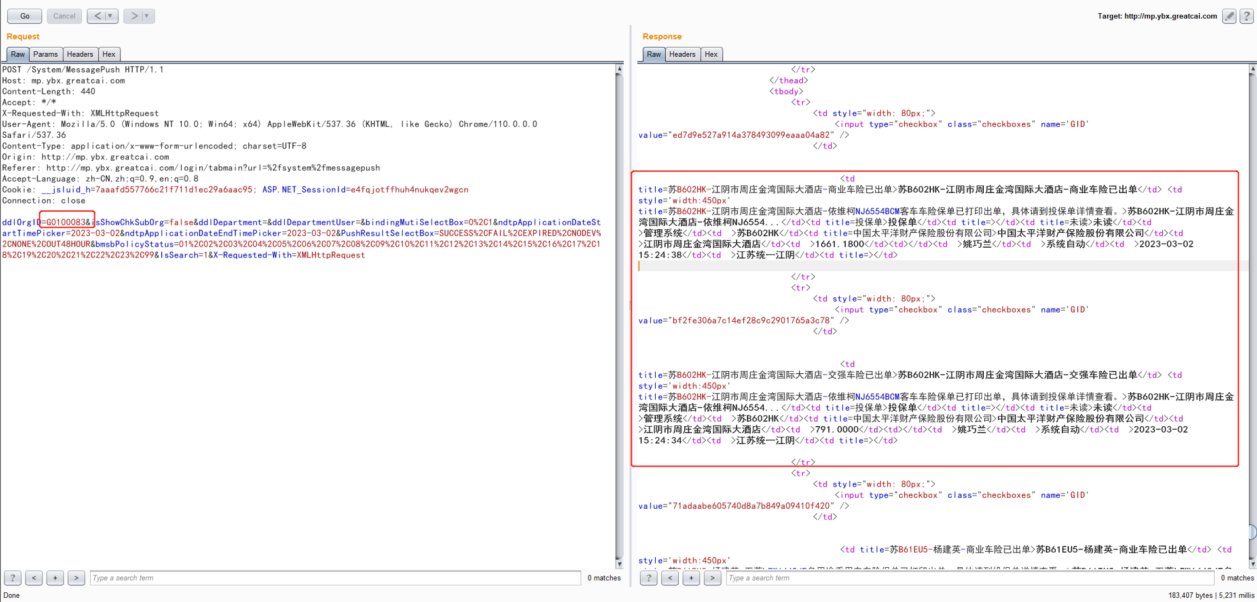Edit the target with the pencil icon

pos(1229,16)
